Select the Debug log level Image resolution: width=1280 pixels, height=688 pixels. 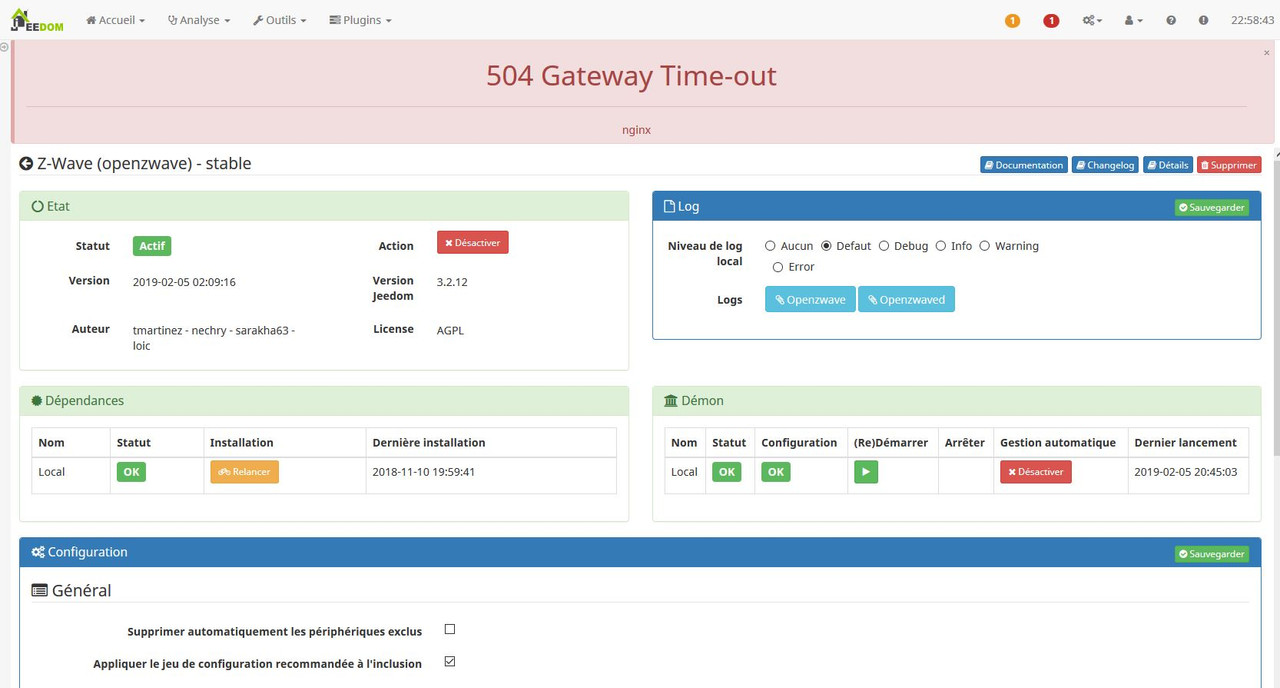pyautogui.click(x=884, y=246)
